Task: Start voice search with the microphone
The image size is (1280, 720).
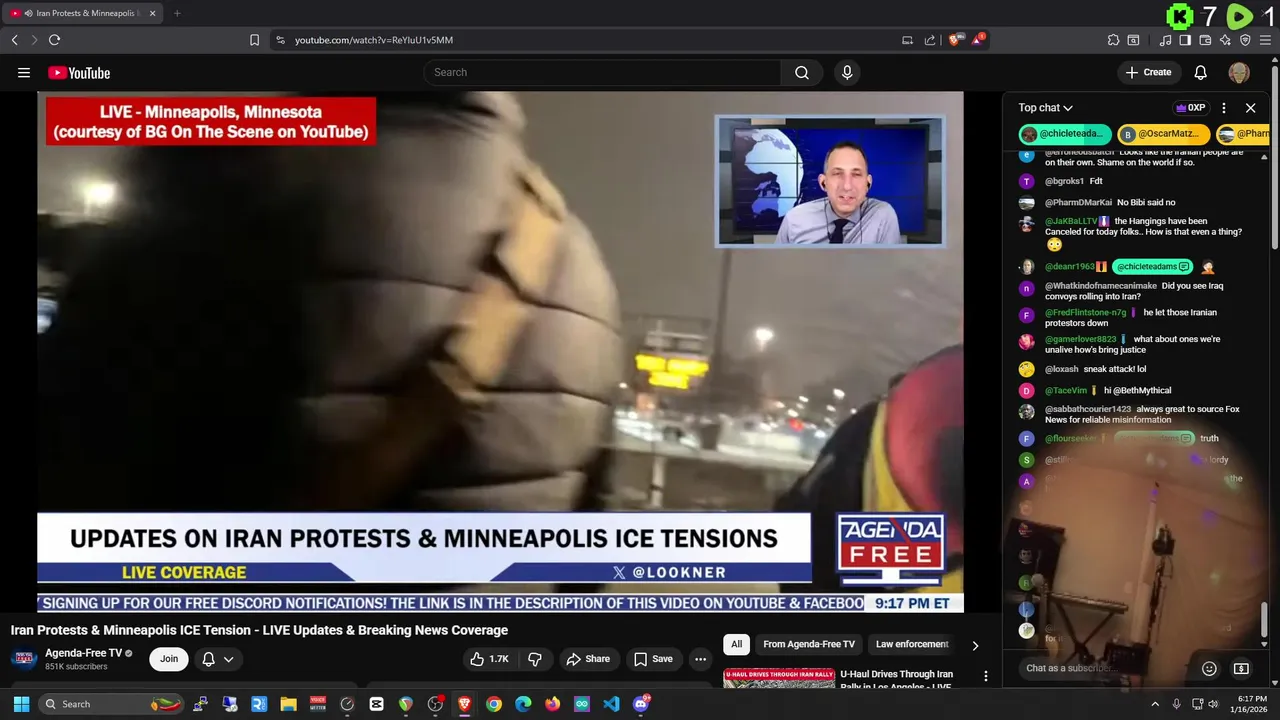Action: point(847,72)
